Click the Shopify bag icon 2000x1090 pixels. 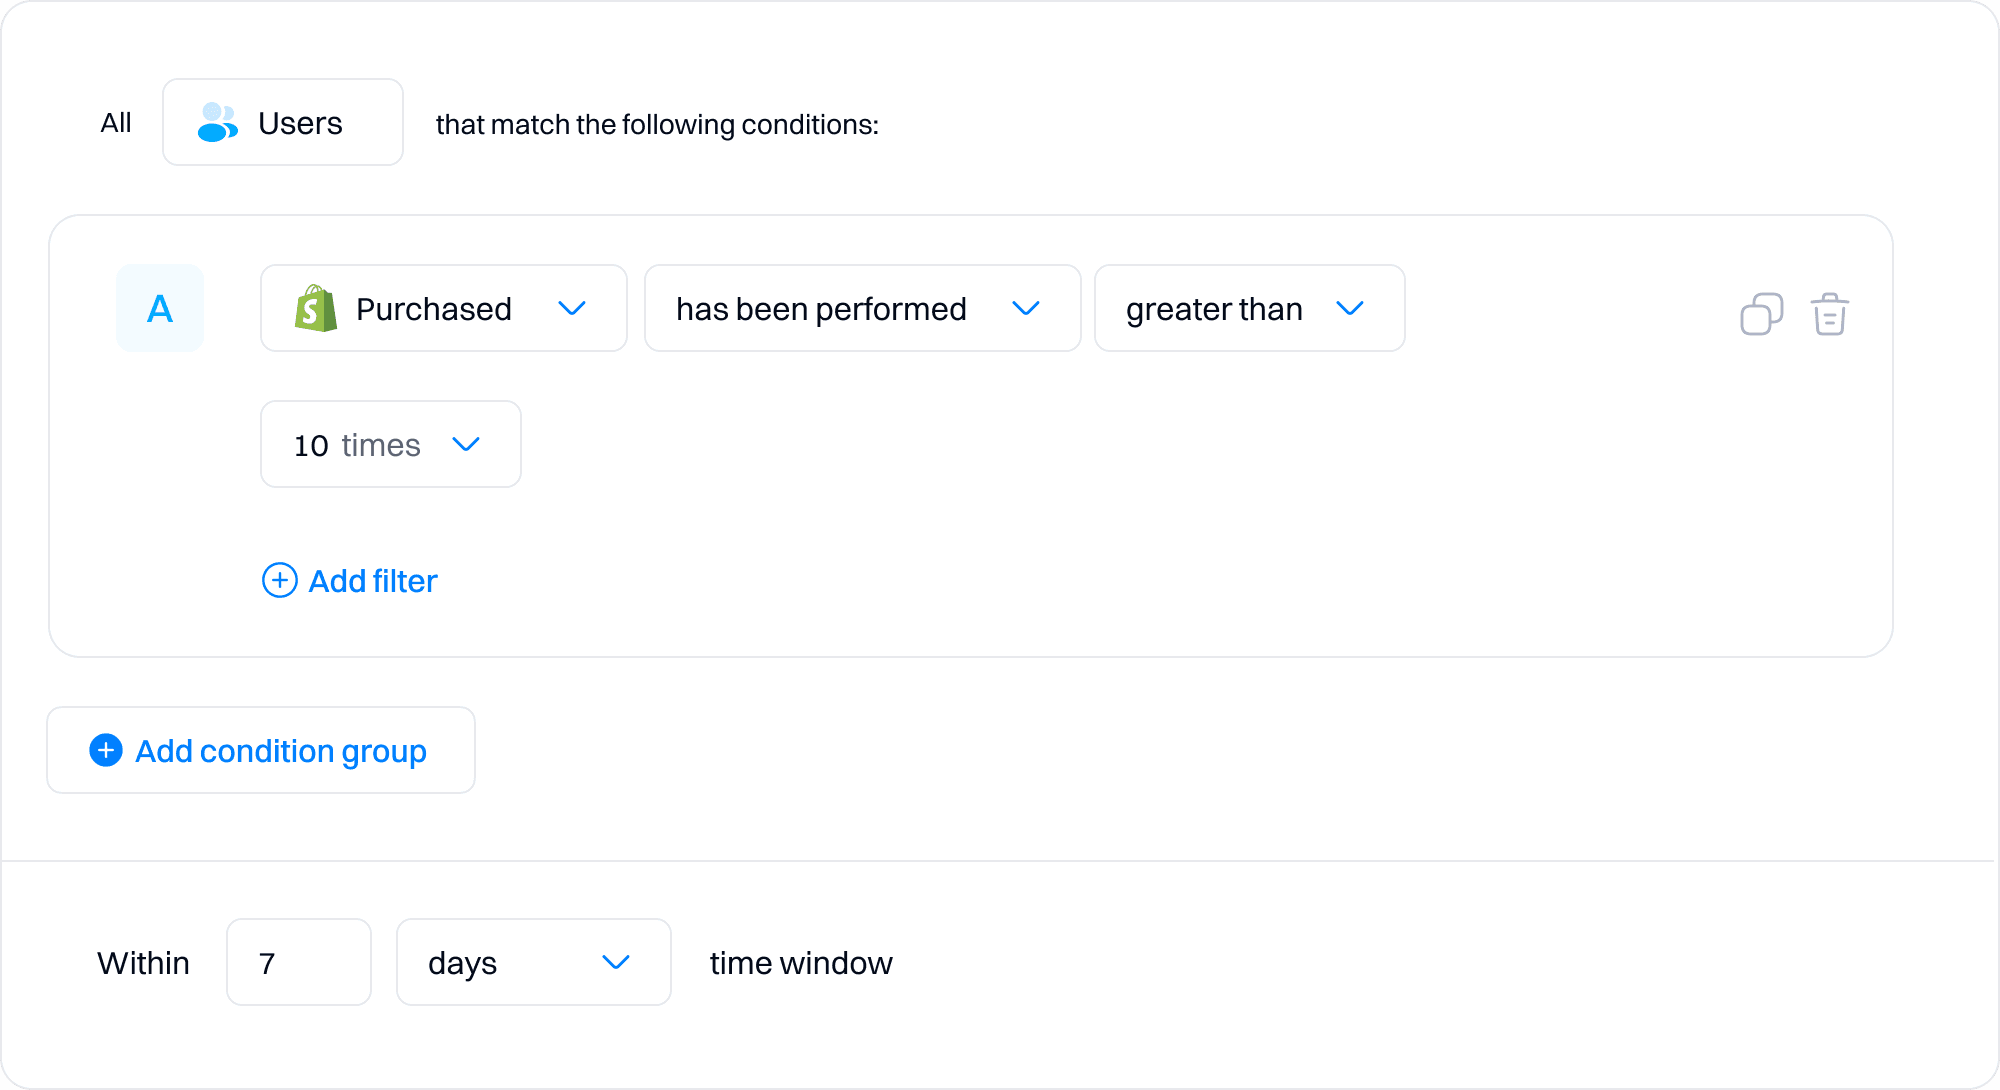[315, 308]
